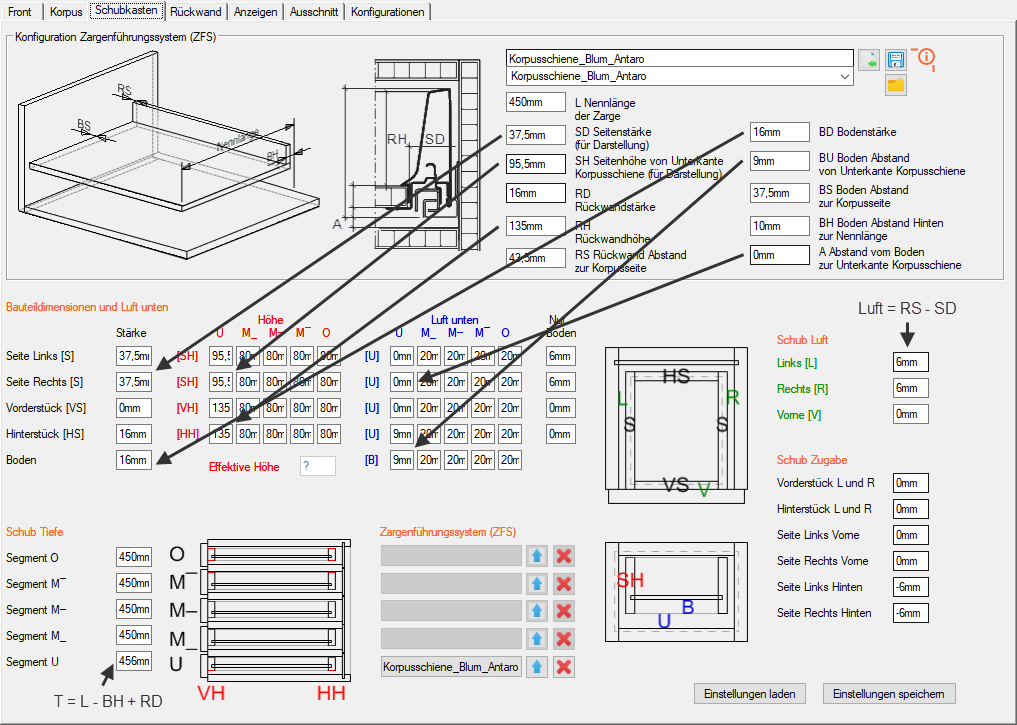The width and height of the screenshot is (1017, 725).
Task: Click Schub Luft Vorne 0mm field
Action: (x=911, y=414)
